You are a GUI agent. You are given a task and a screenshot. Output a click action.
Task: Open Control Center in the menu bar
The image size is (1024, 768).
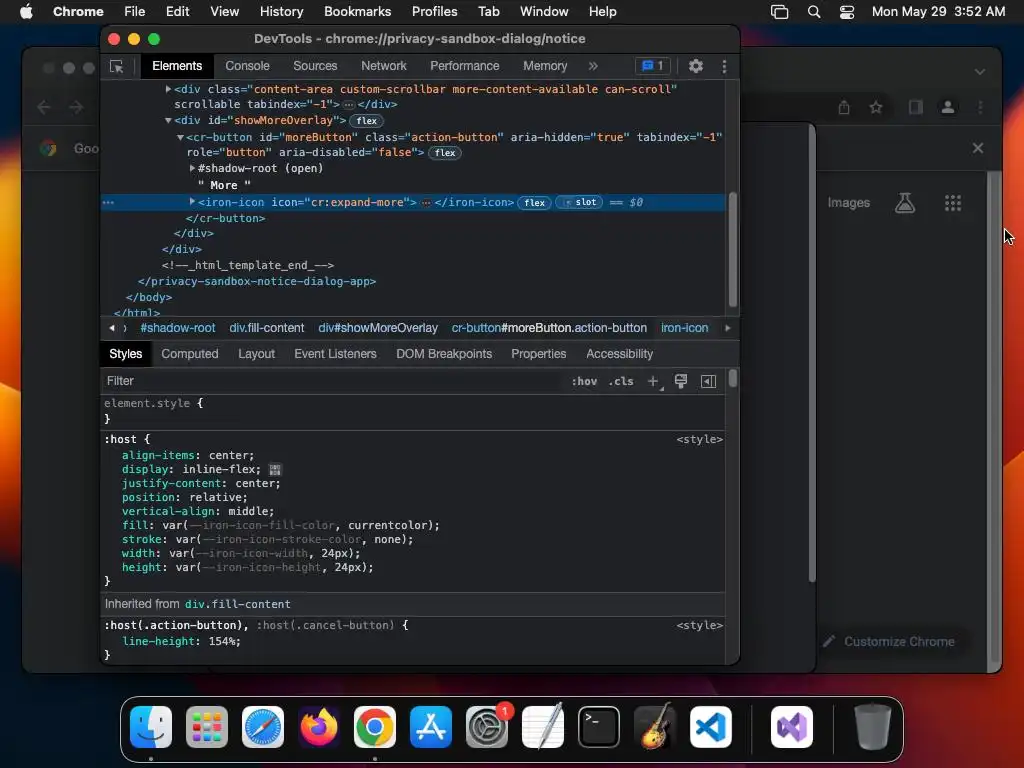coord(847,12)
